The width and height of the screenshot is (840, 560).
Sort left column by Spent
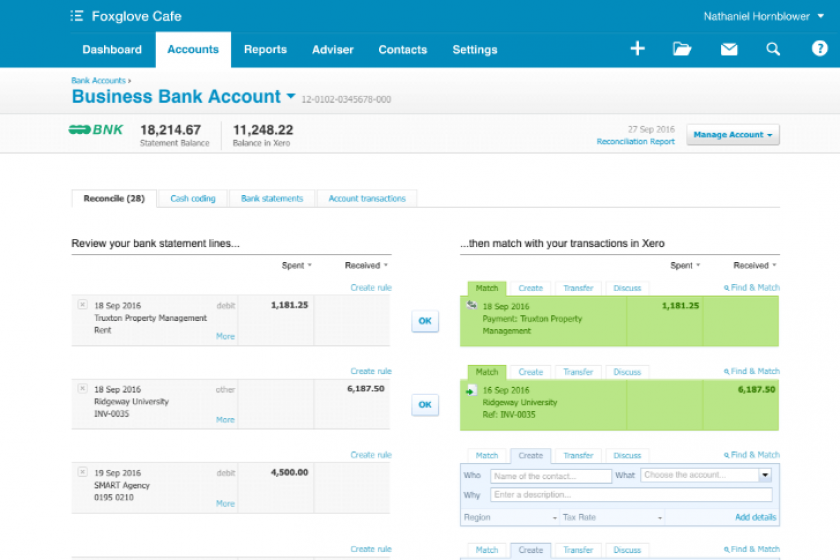pos(296,265)
